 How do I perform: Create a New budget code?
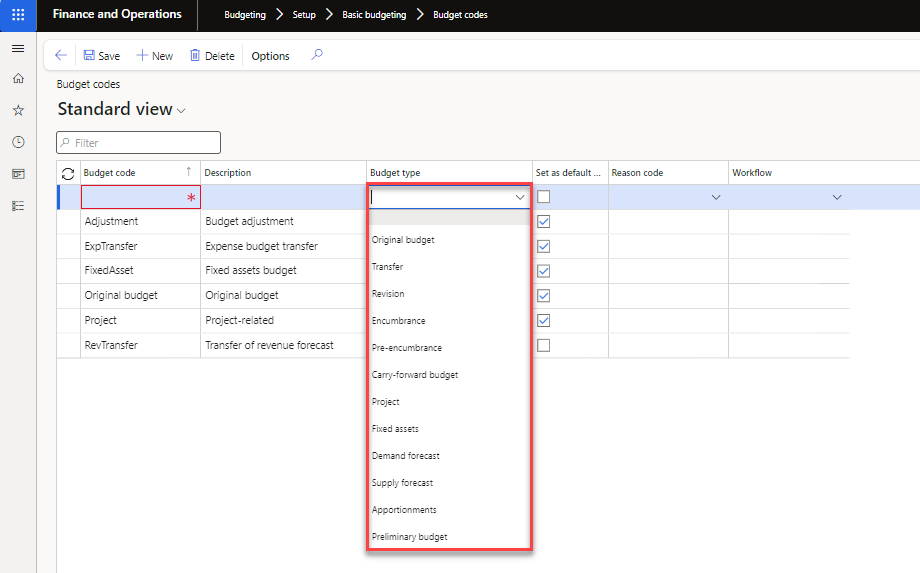click(154, 56)
